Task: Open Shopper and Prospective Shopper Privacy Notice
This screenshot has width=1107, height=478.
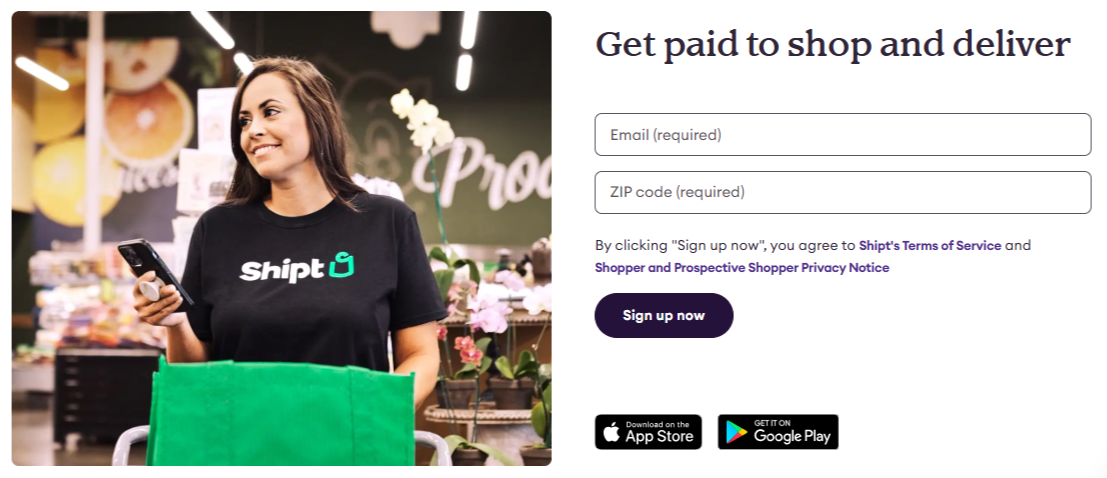Action: coord(742,268)
